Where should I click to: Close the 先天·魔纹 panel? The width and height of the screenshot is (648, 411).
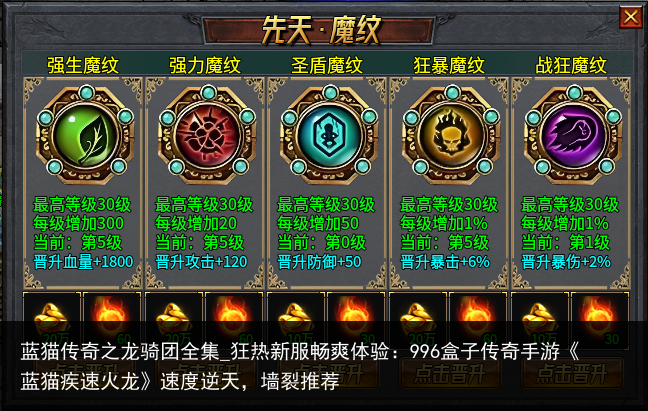631,17
